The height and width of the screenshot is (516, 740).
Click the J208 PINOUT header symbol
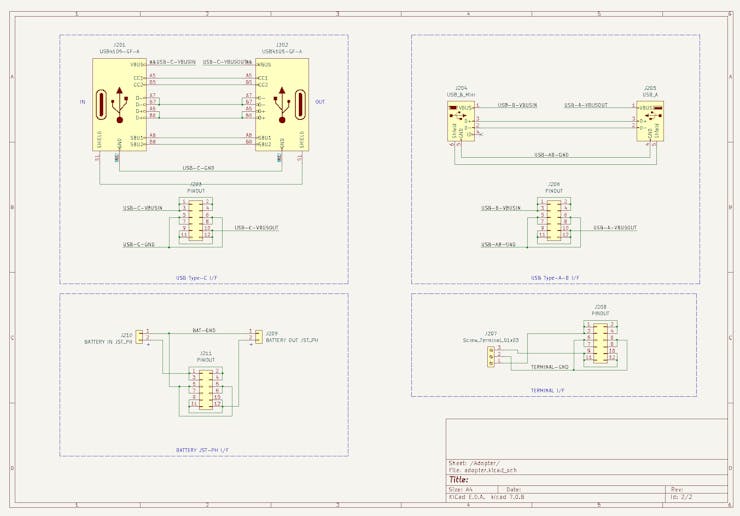coord(600,342)
